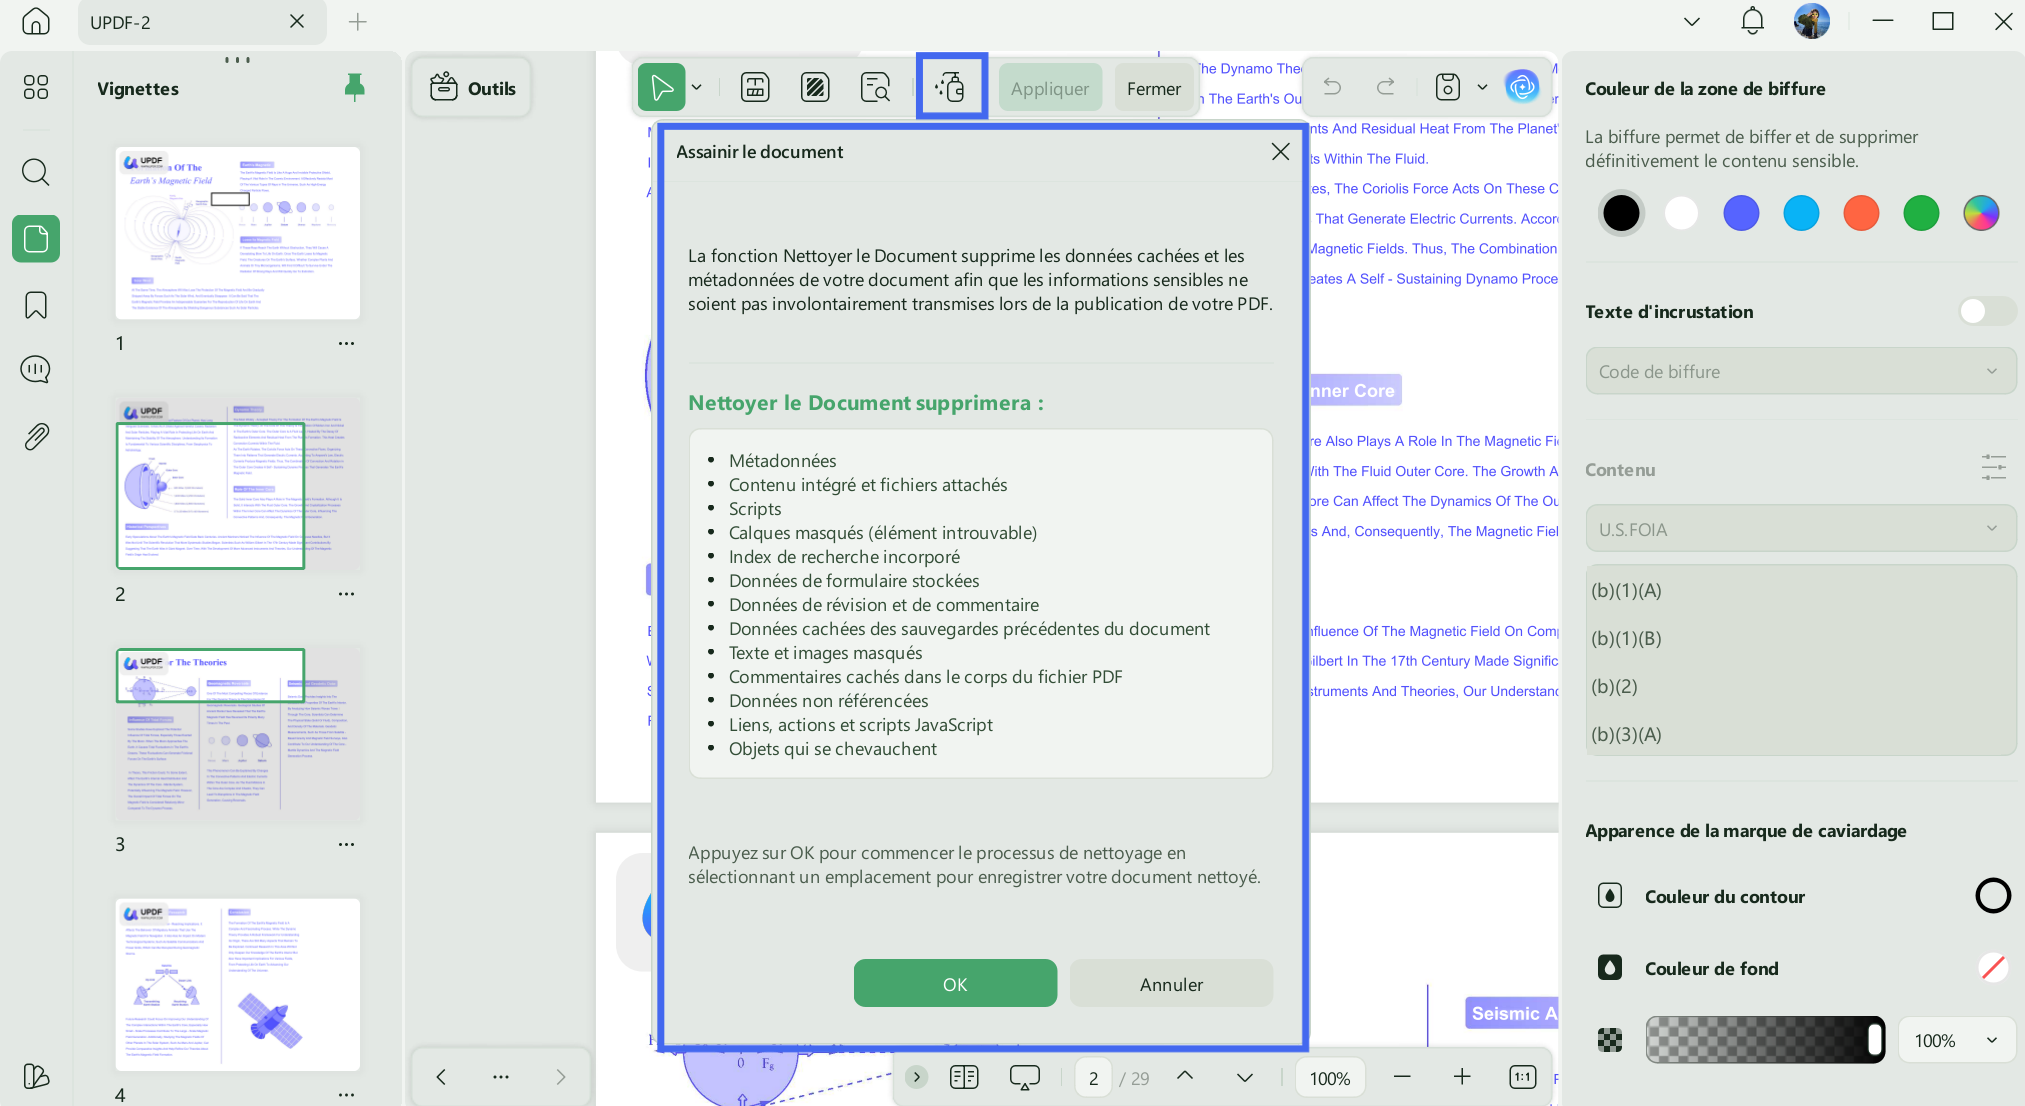Viewport: 2025px width, 1106px height.
Task: Open the search and redact tool
Action: (x=875, y=88)
